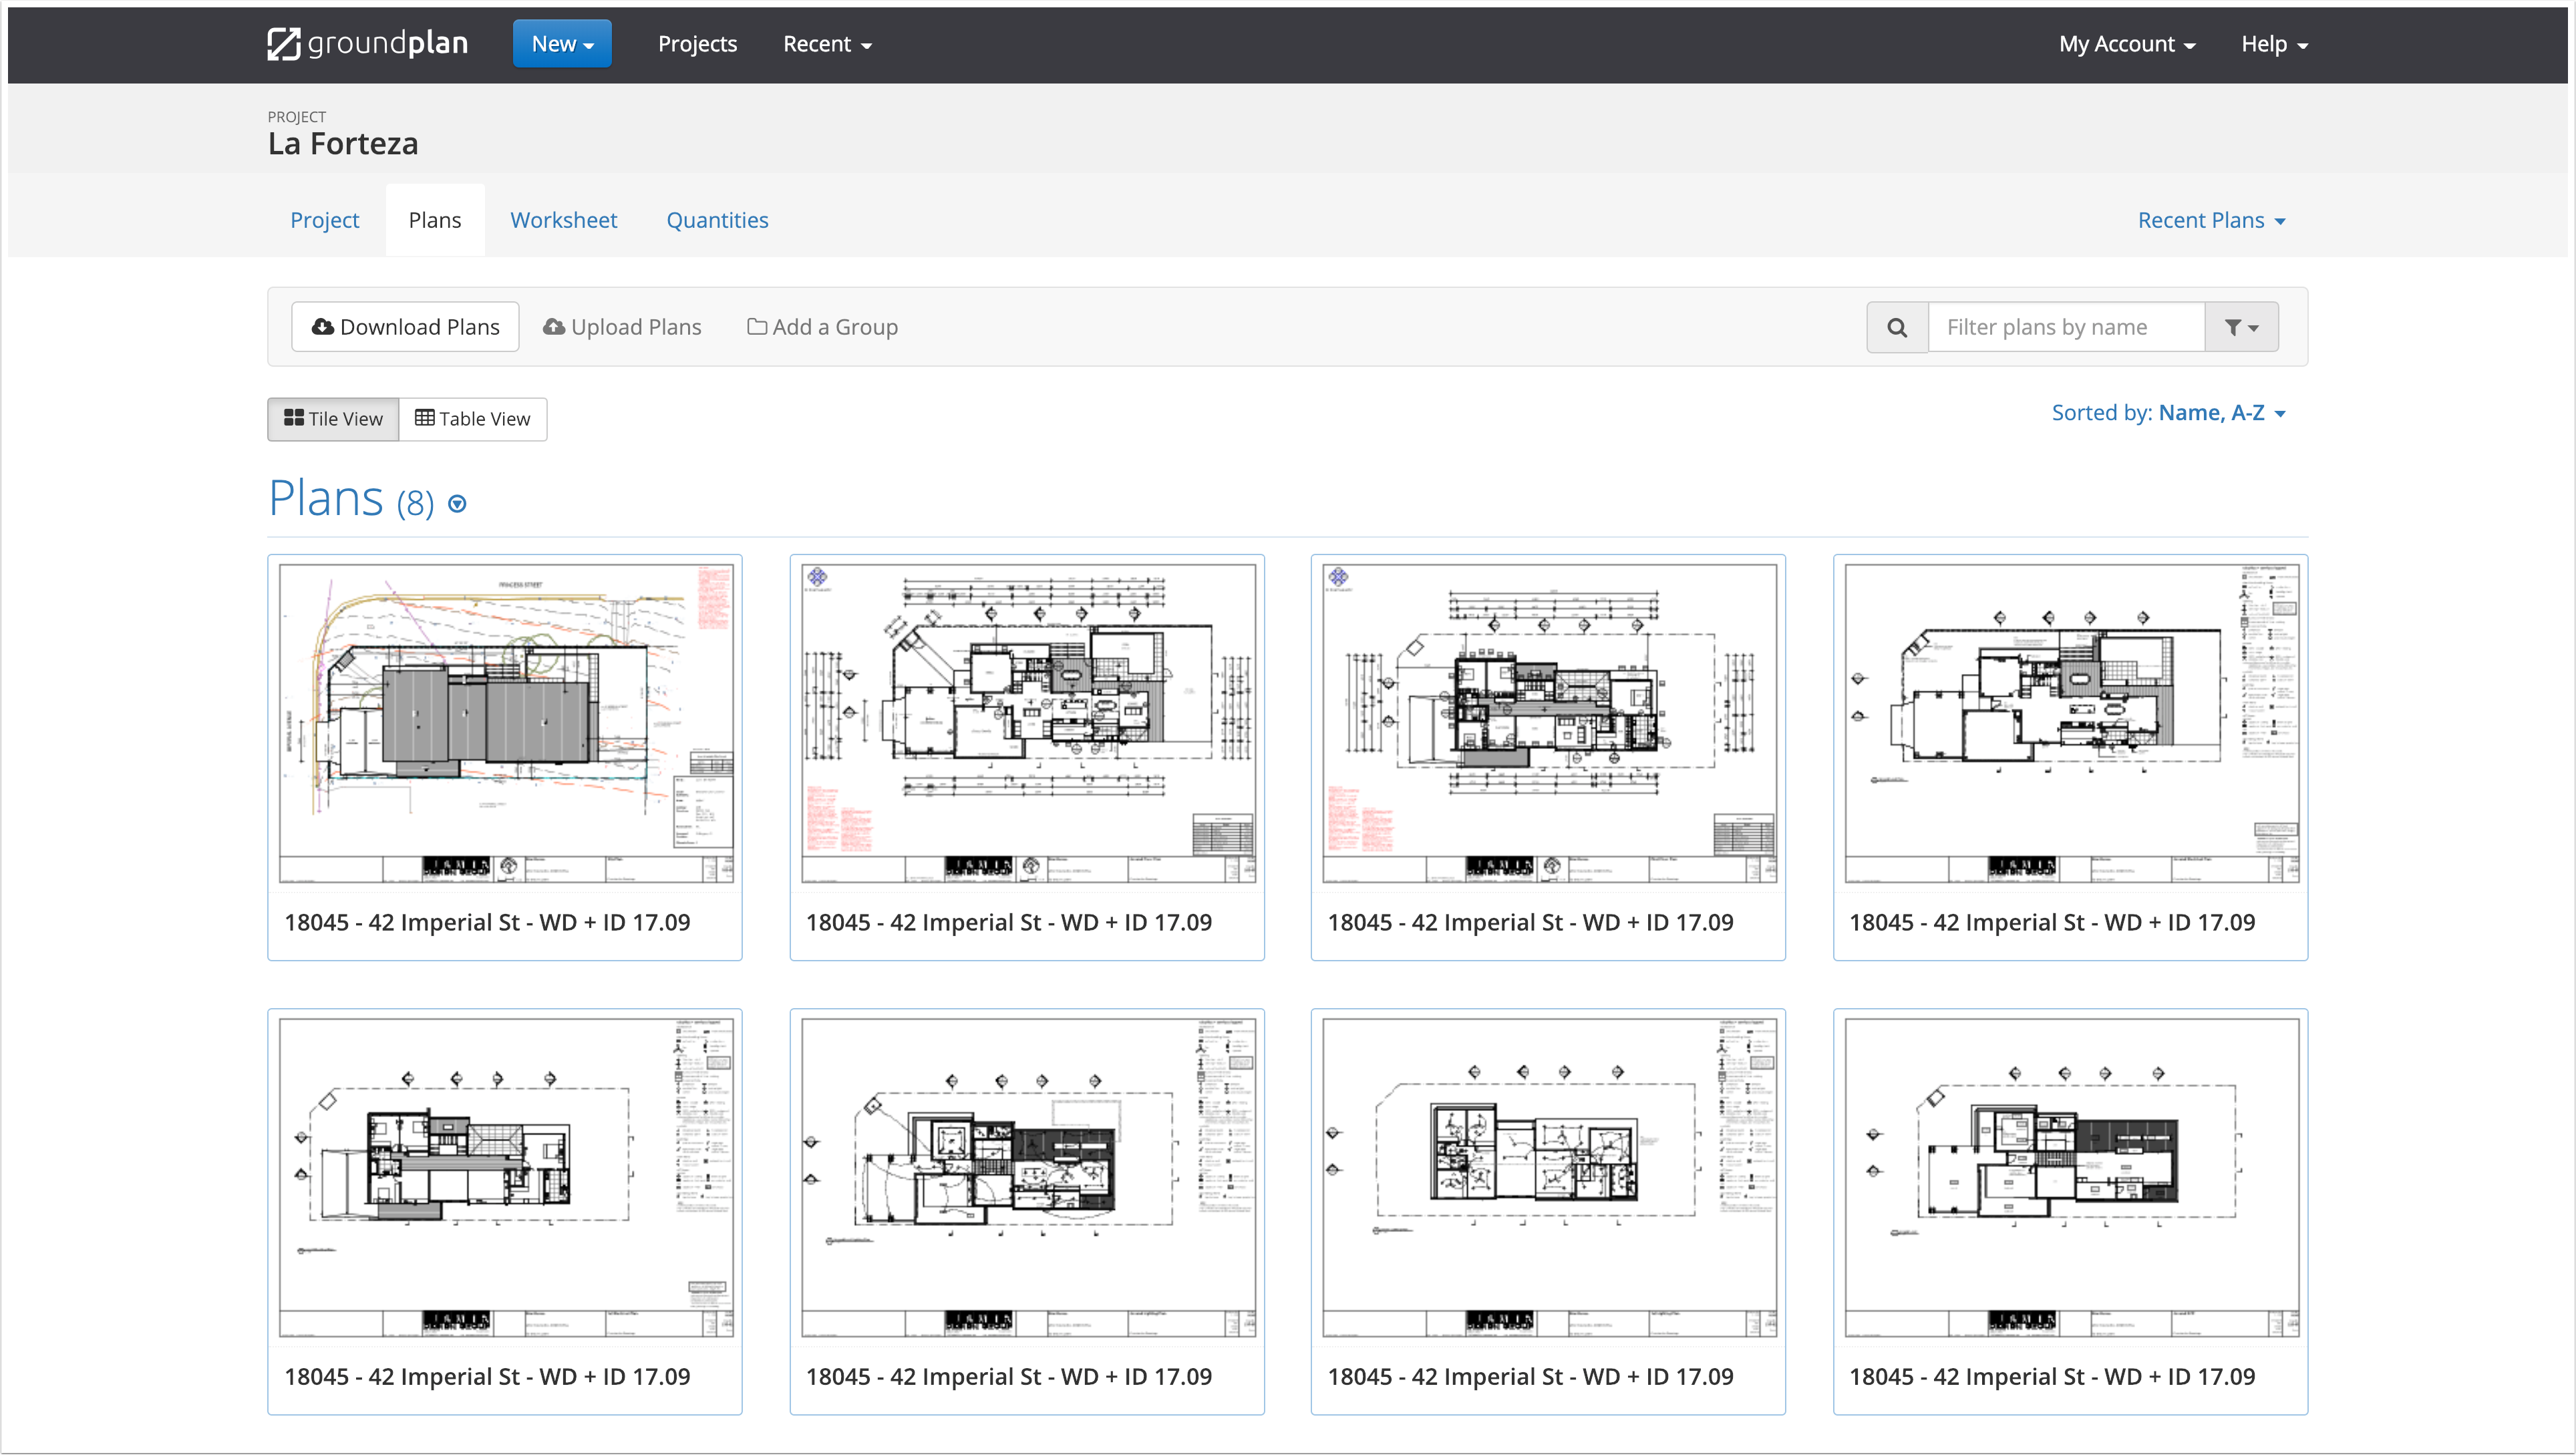Open the Help menu
Screen dimensions: 2576x1455
click(x=2273, y=44)
